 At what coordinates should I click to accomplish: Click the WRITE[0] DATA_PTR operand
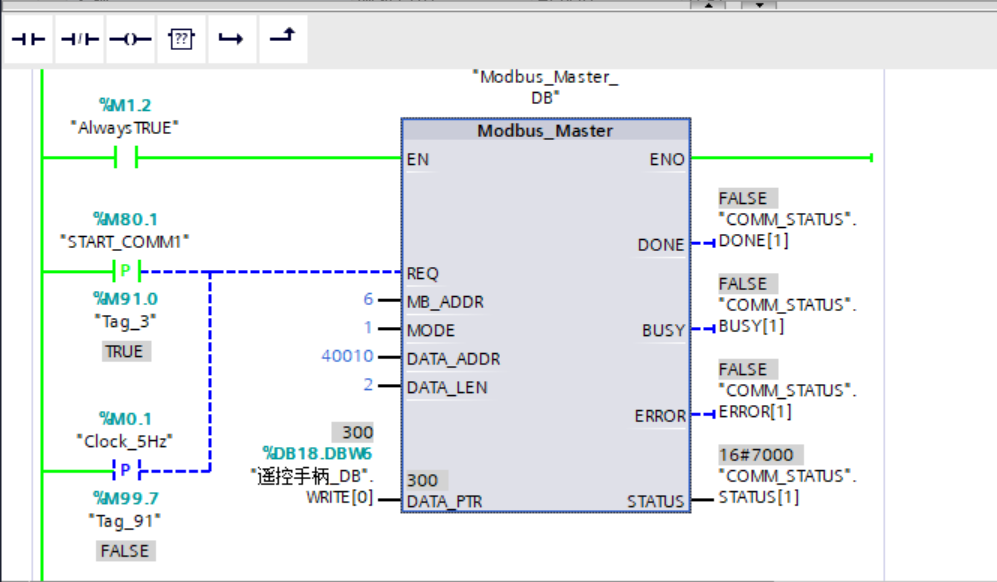(340, 497)
